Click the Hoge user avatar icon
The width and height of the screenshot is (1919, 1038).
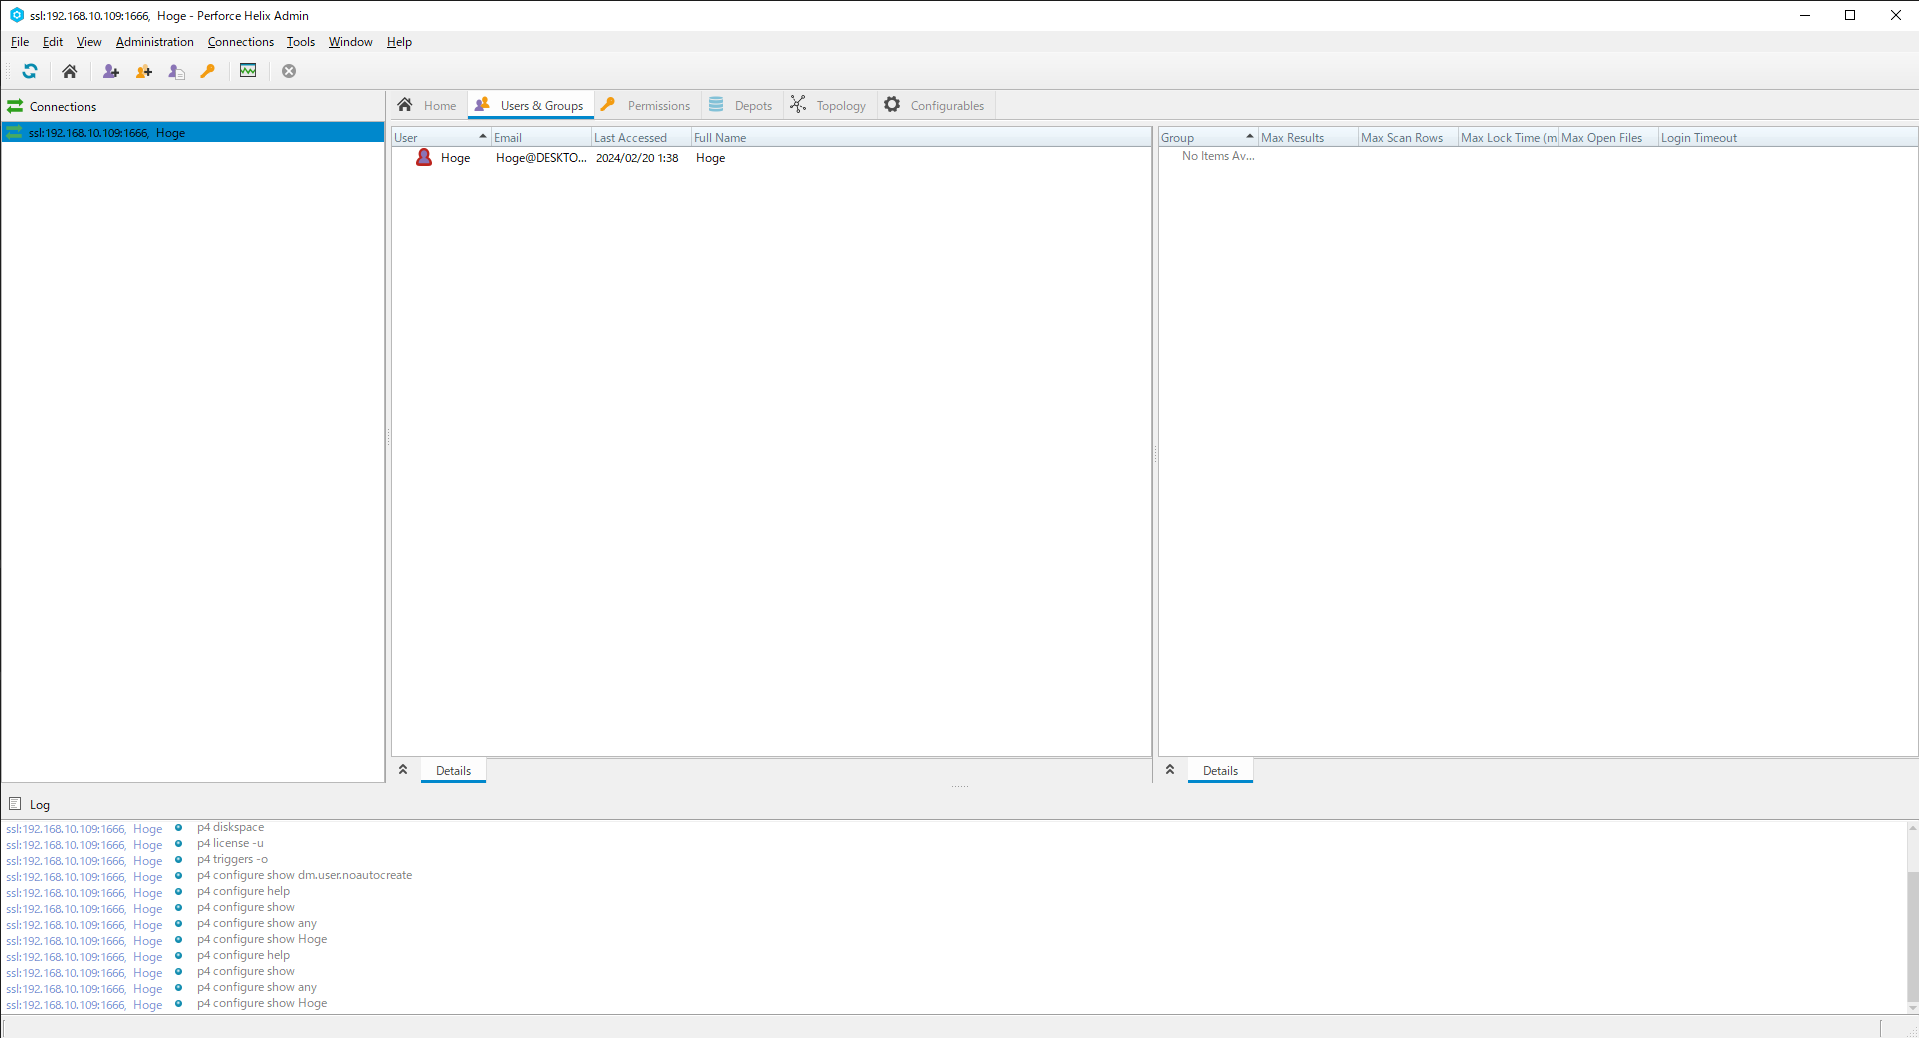(424, 157)
